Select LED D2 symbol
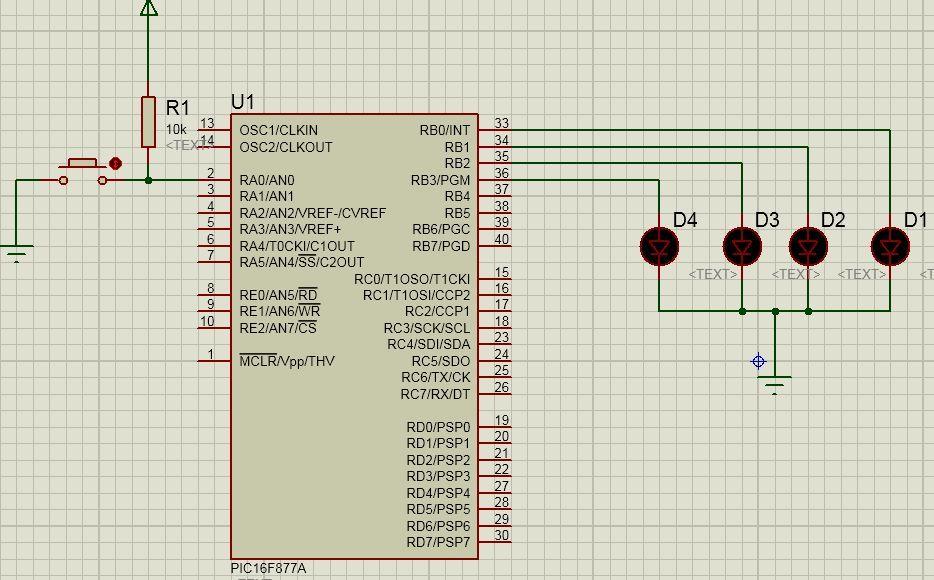This screenshot has width=934, height=580. click(808, 246)
